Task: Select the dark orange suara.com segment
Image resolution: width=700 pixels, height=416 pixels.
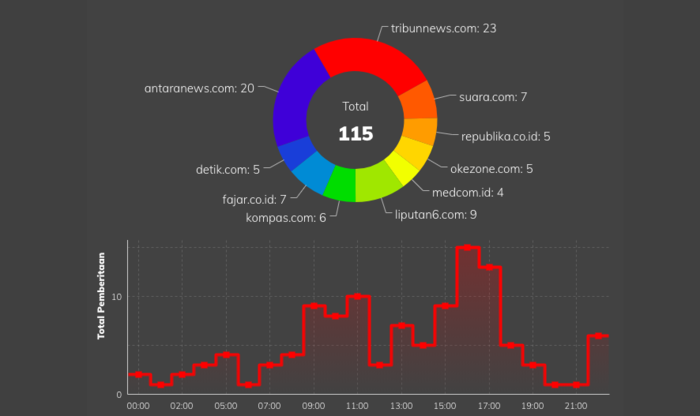Action: [x=419, y=102]
